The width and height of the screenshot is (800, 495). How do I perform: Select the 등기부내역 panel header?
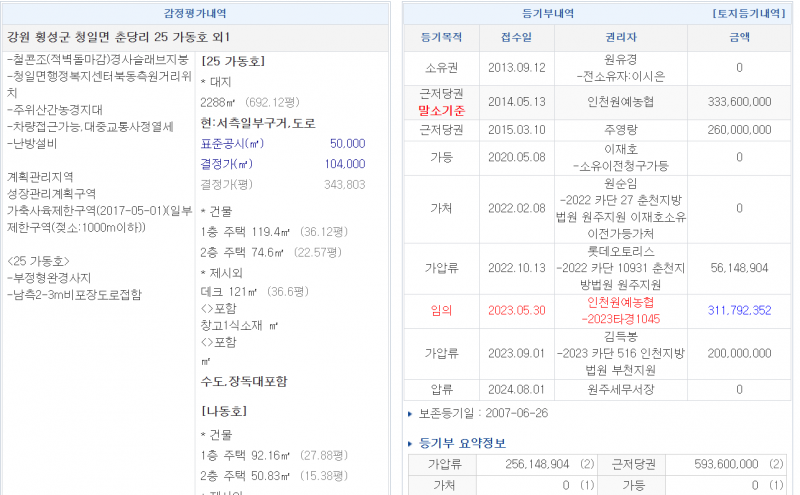(548, 14)
